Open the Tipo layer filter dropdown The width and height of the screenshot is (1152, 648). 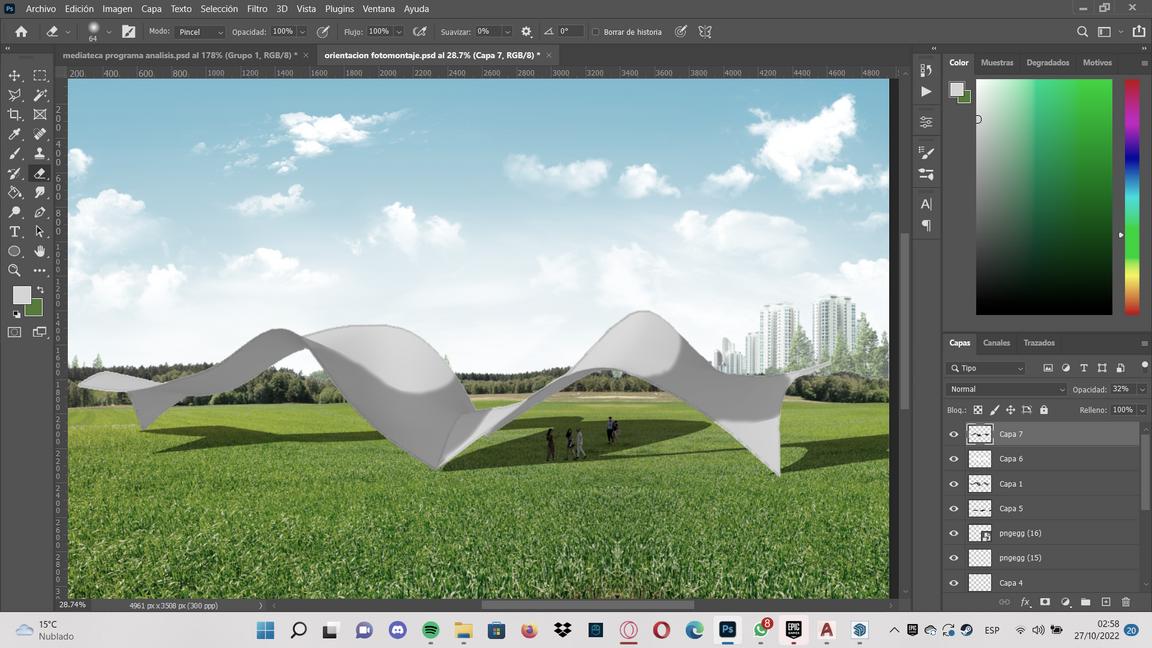(x=986, y=368)
